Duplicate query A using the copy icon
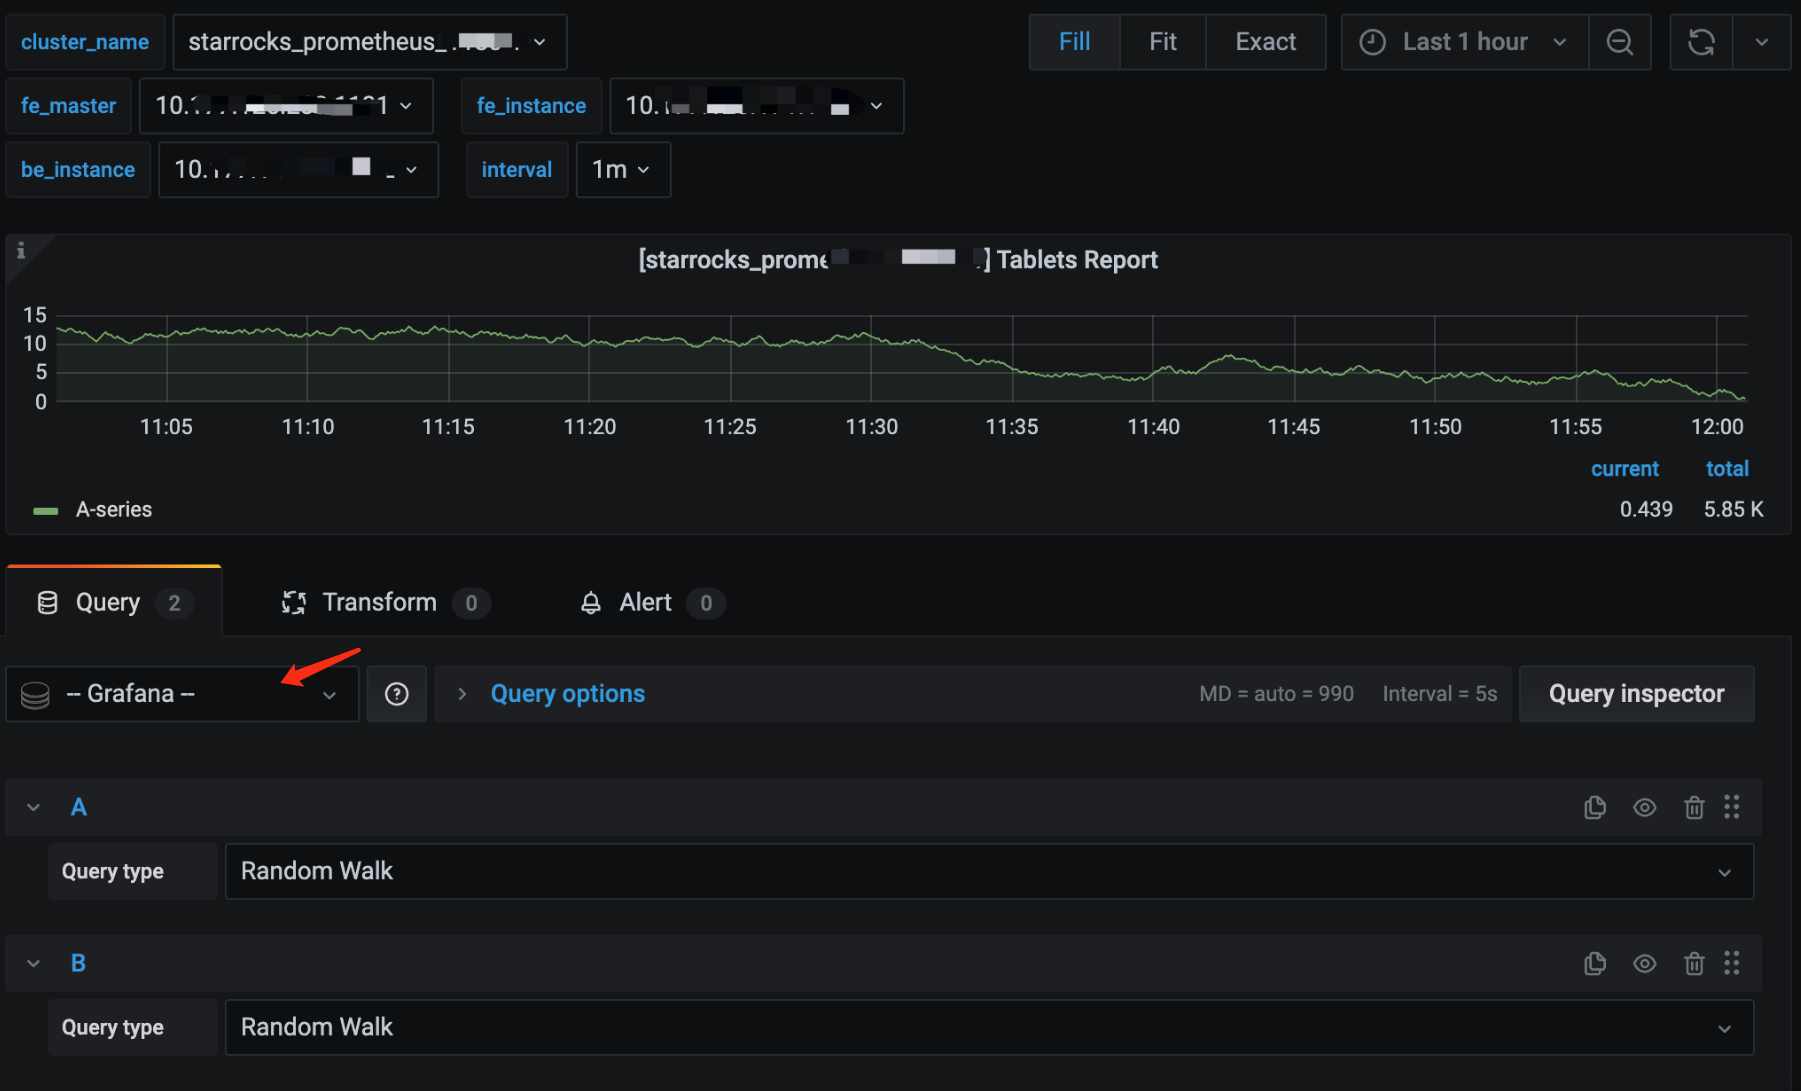This screenshot has width=1801, height=1091. click(1595, 807)
